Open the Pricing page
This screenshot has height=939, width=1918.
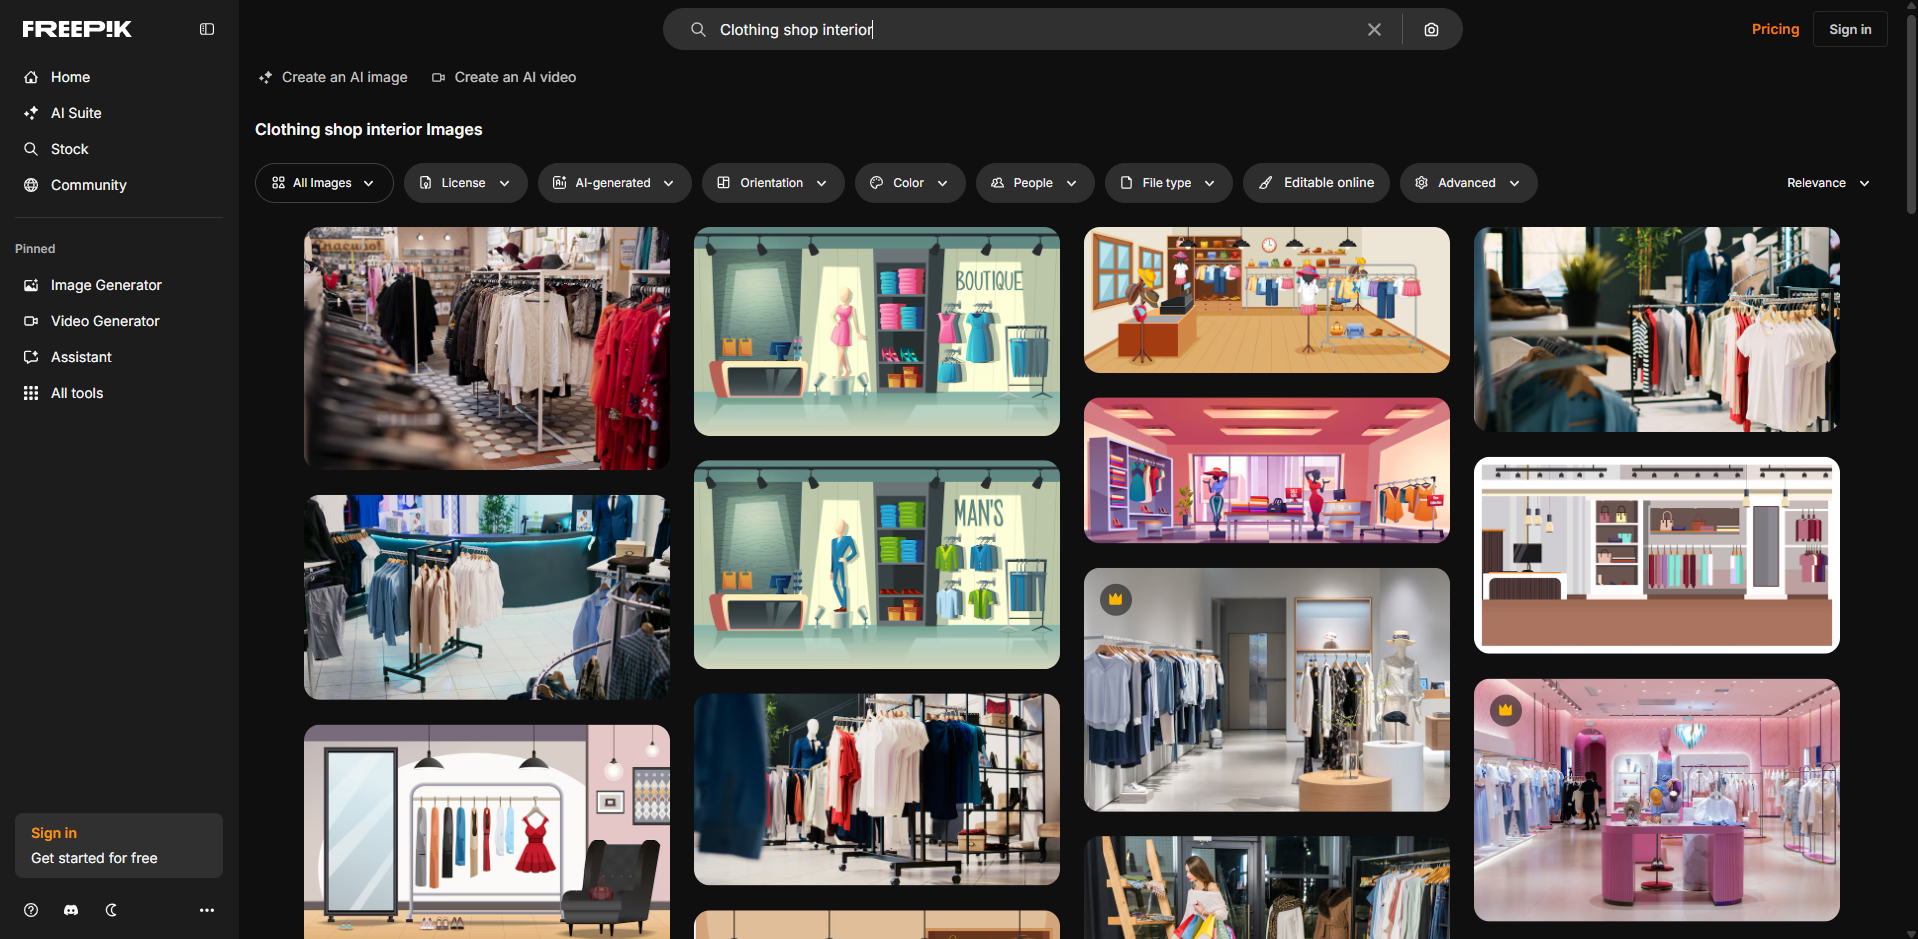(1775, 29)
